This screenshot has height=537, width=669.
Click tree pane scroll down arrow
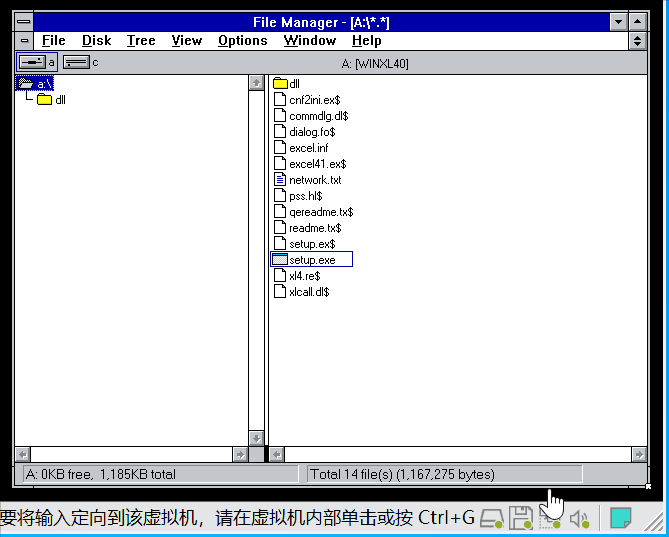coord(256,438)
